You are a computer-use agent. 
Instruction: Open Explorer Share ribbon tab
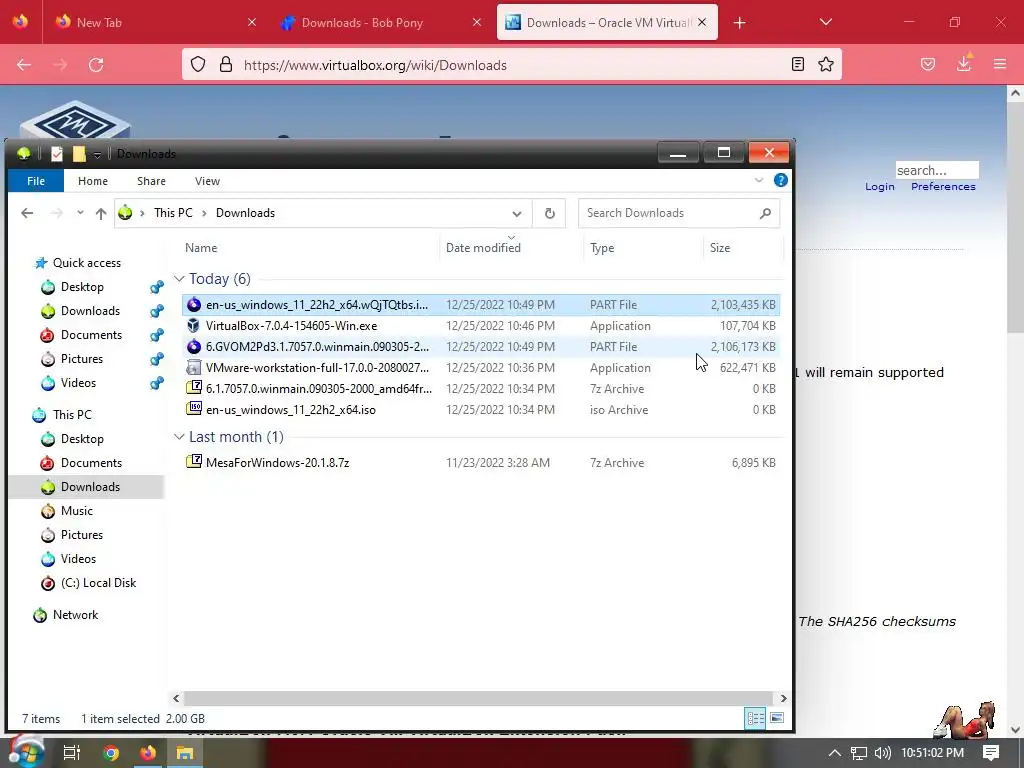[152, 181]
